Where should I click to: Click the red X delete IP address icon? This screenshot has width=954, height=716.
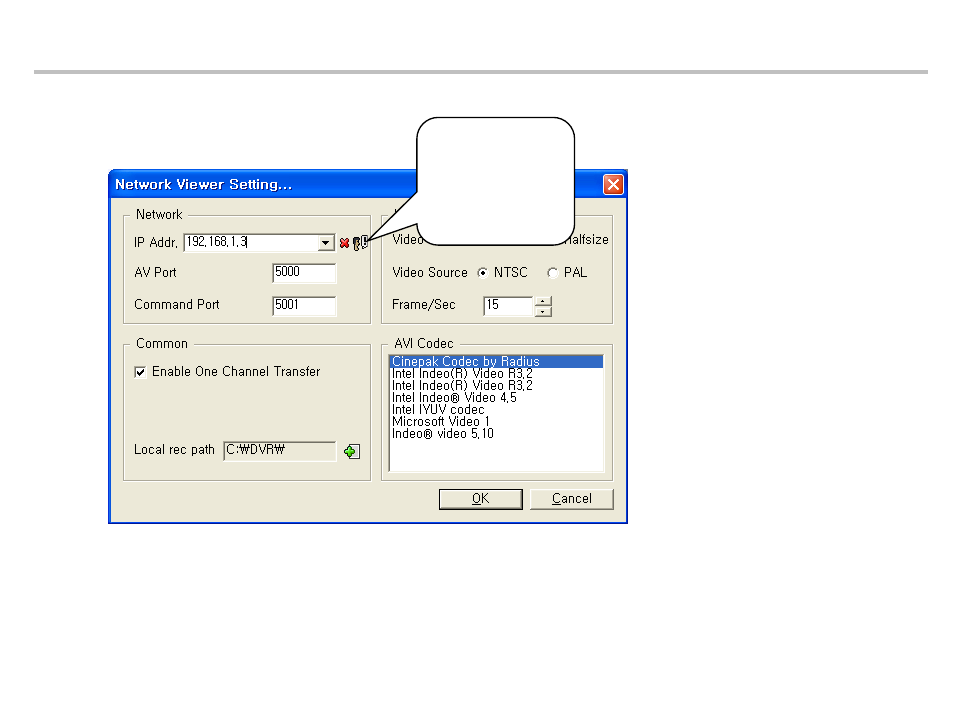click(x=344, y=243)
